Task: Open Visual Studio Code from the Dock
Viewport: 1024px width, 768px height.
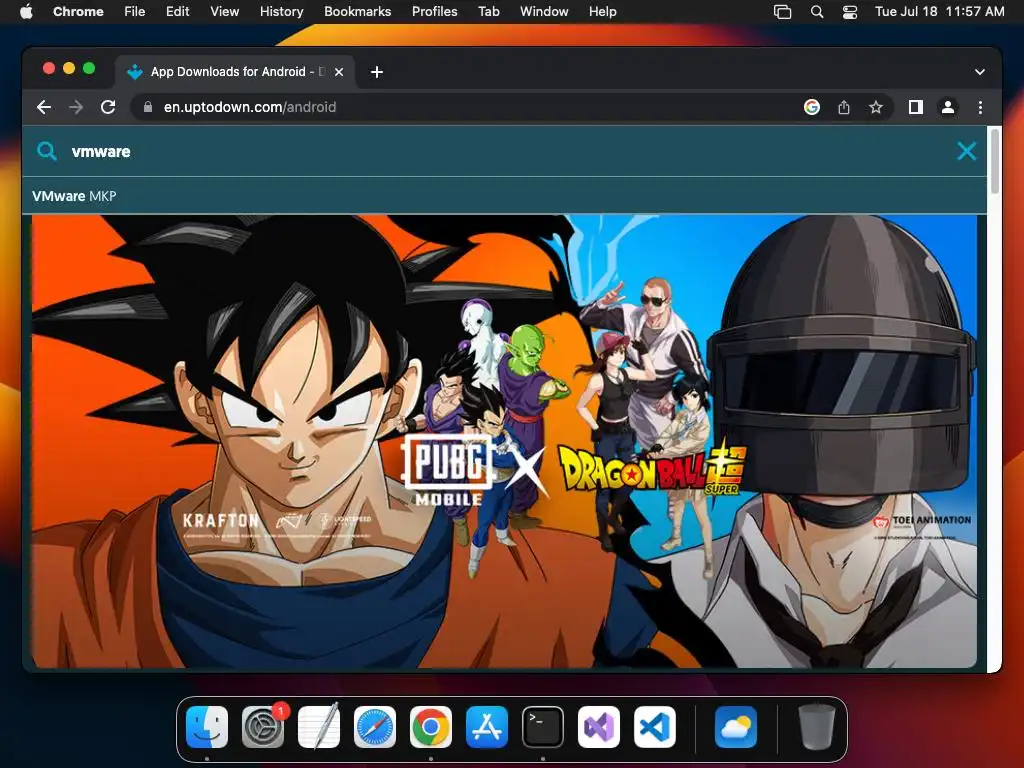Action: (x=655, y=727)
